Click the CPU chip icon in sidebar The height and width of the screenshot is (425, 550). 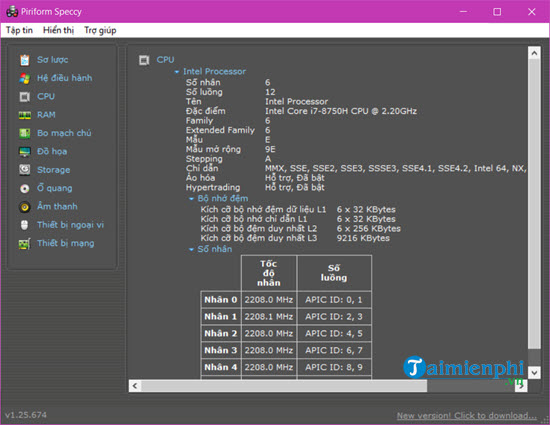[25, 96]
